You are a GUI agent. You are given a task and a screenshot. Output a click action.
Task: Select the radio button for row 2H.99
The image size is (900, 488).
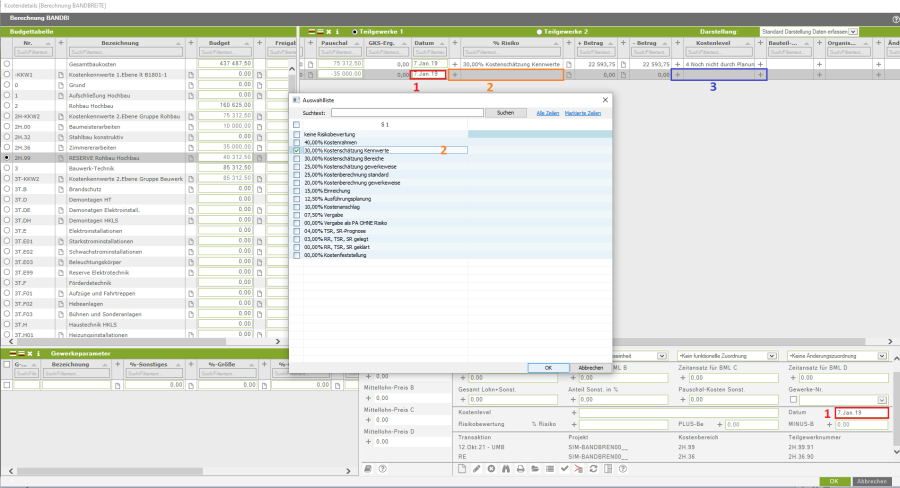coord(7,158)
